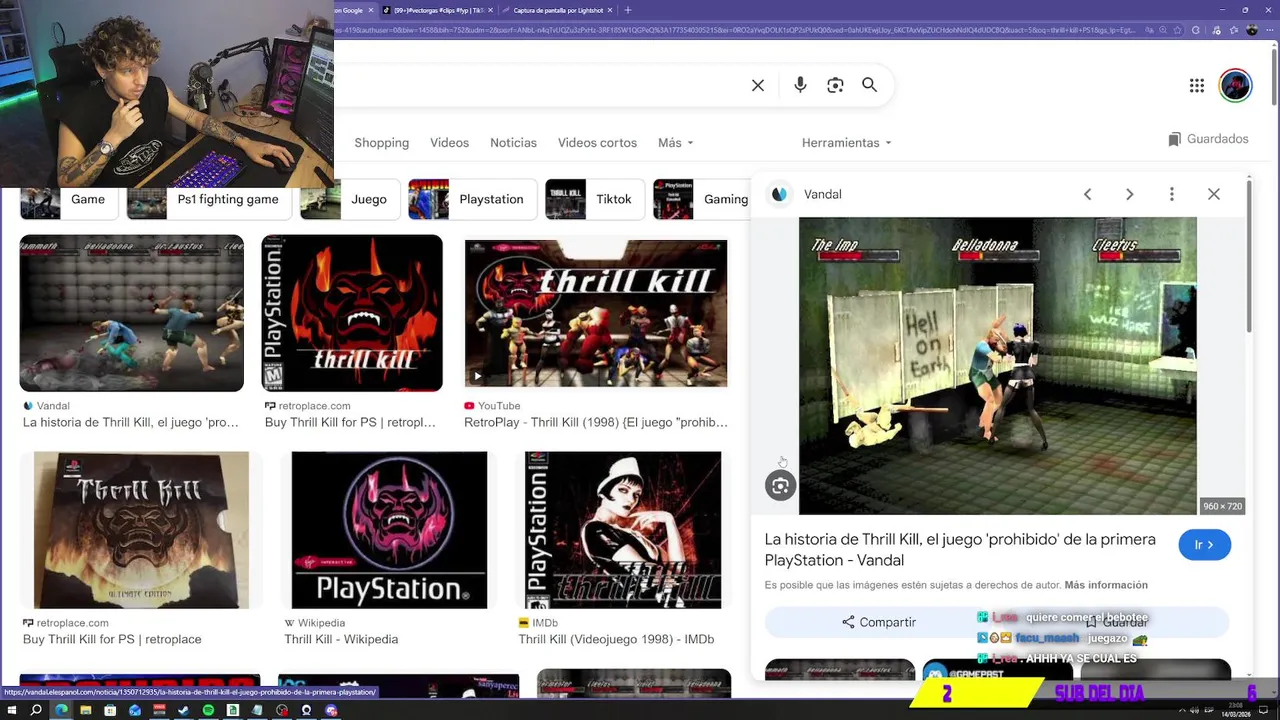Open the Vandal source name in preview
This screenshot has height=720, width=1280.
point(823,194)
